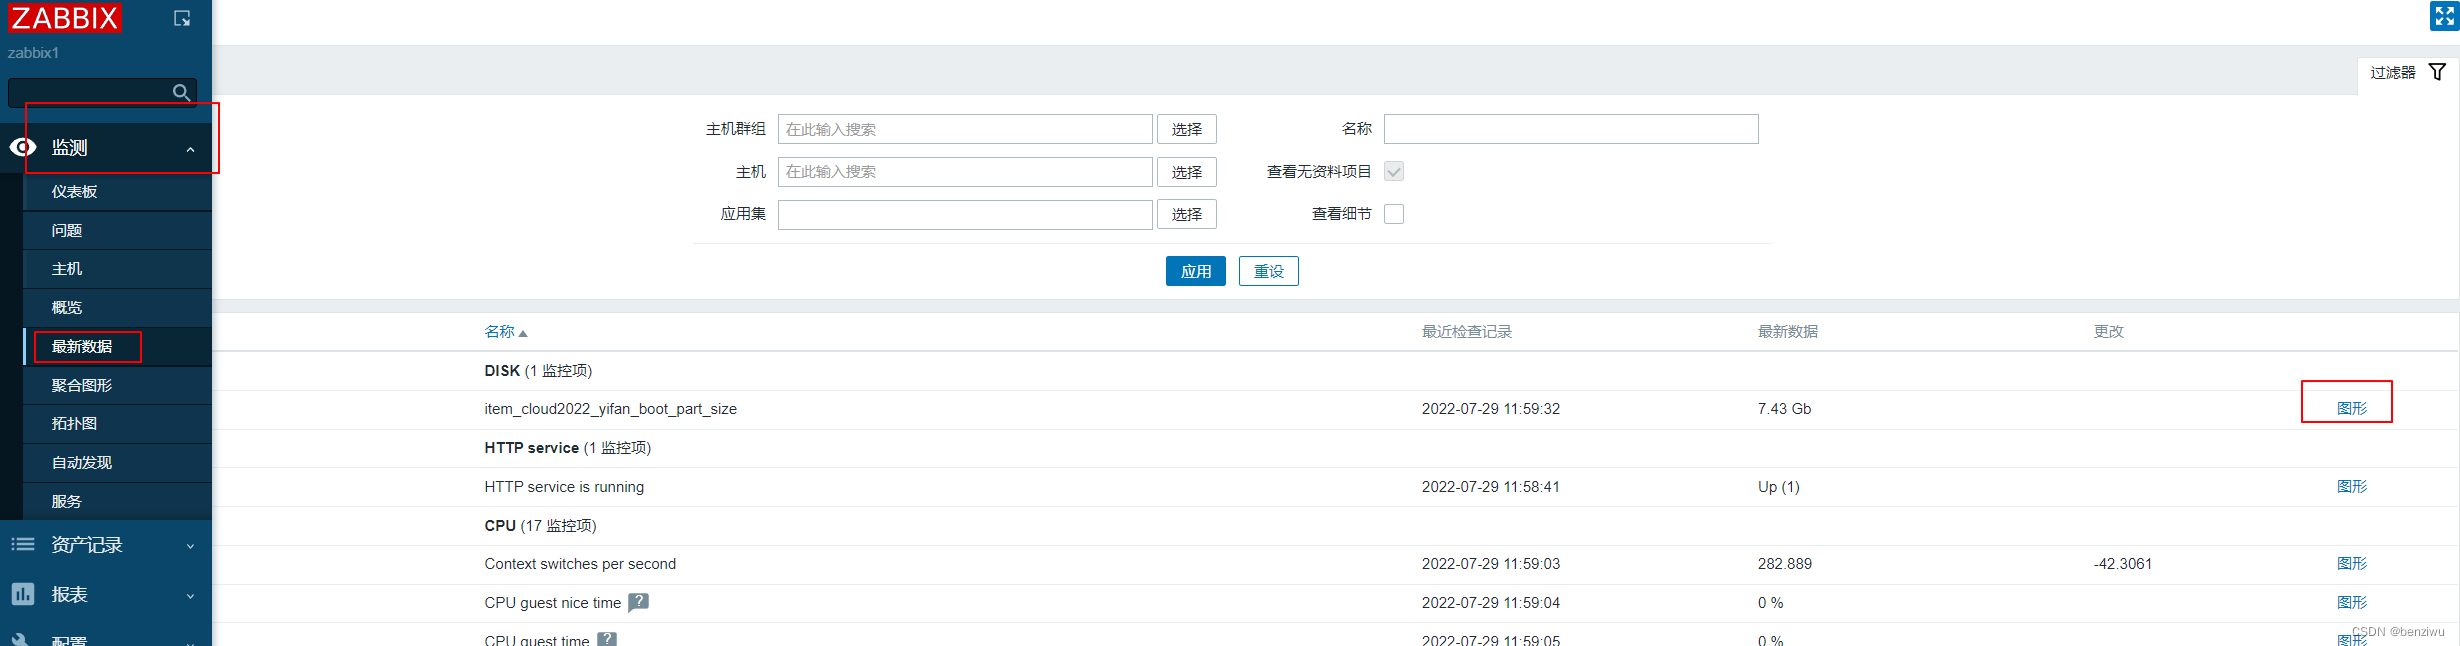Viewport: 2460px width, 646px height.
Task: Toggle fullscreen kiosk mode icon
Action: coord(2444,16)
